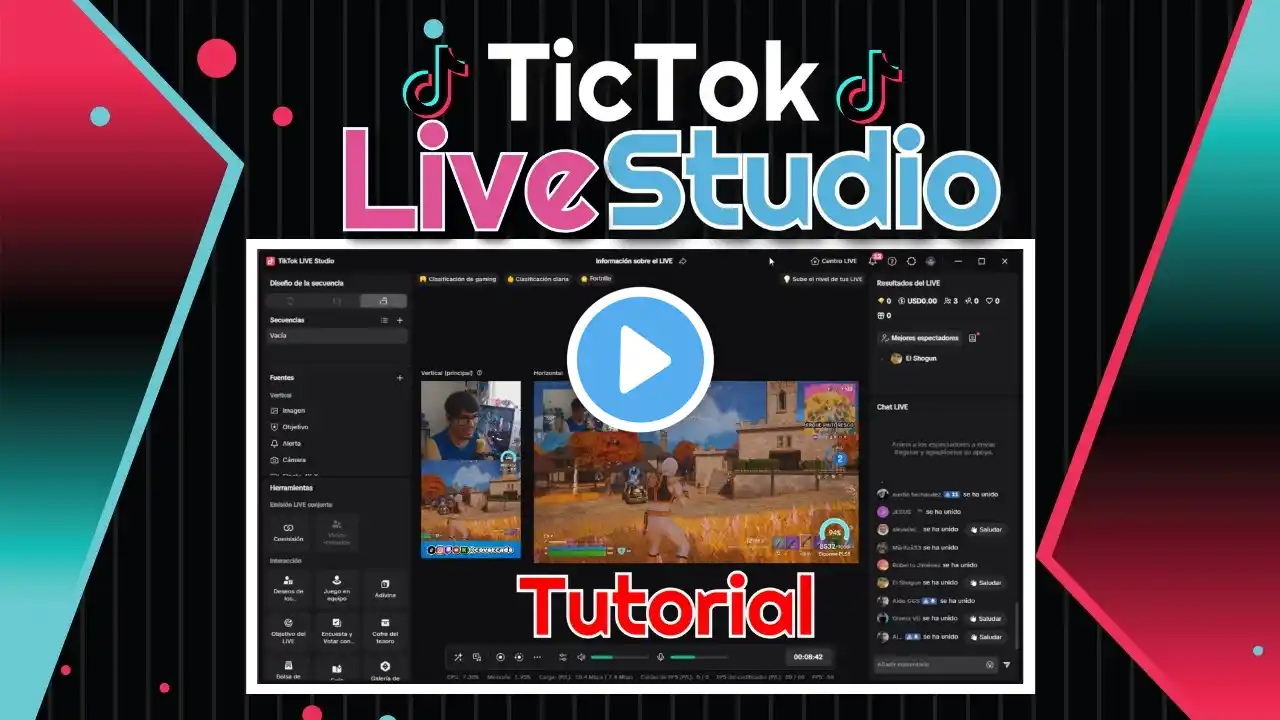Open the Deseos de los... tool

(x=288, y=586)
